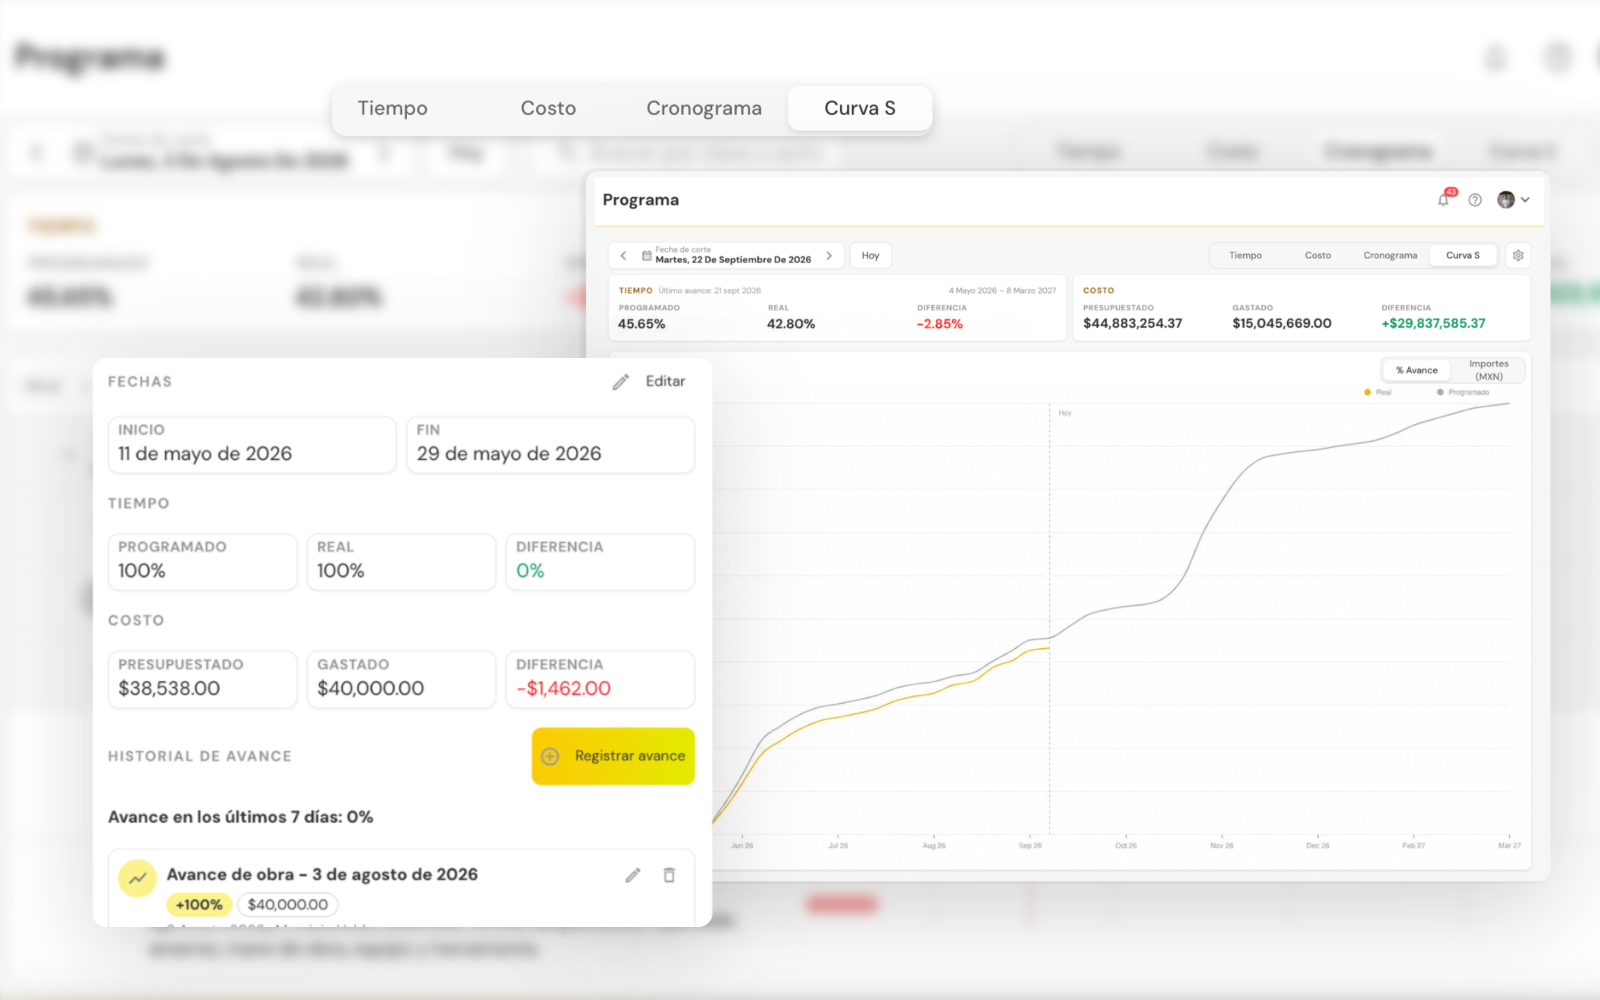
Task: Click the date Martes, 22 De Septiembre De 2026
Action: (733, 260)
